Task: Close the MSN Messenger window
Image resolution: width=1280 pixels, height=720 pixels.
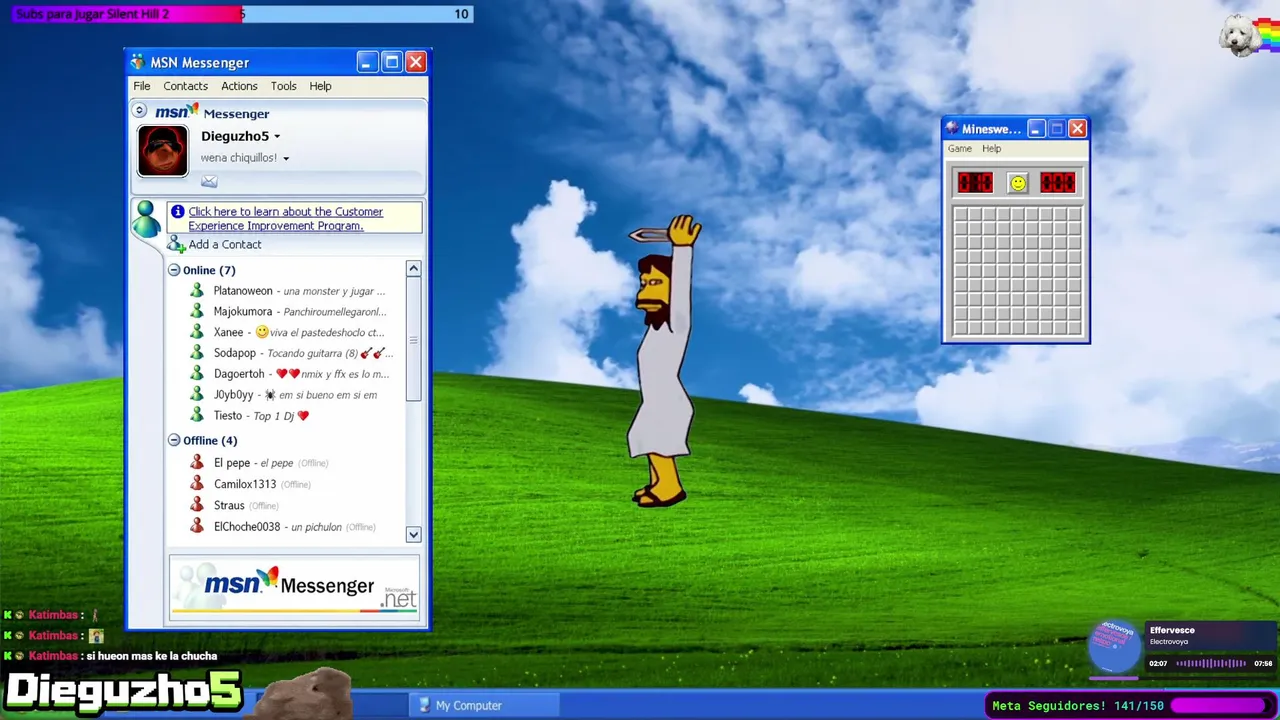Action: coord(416,62)
